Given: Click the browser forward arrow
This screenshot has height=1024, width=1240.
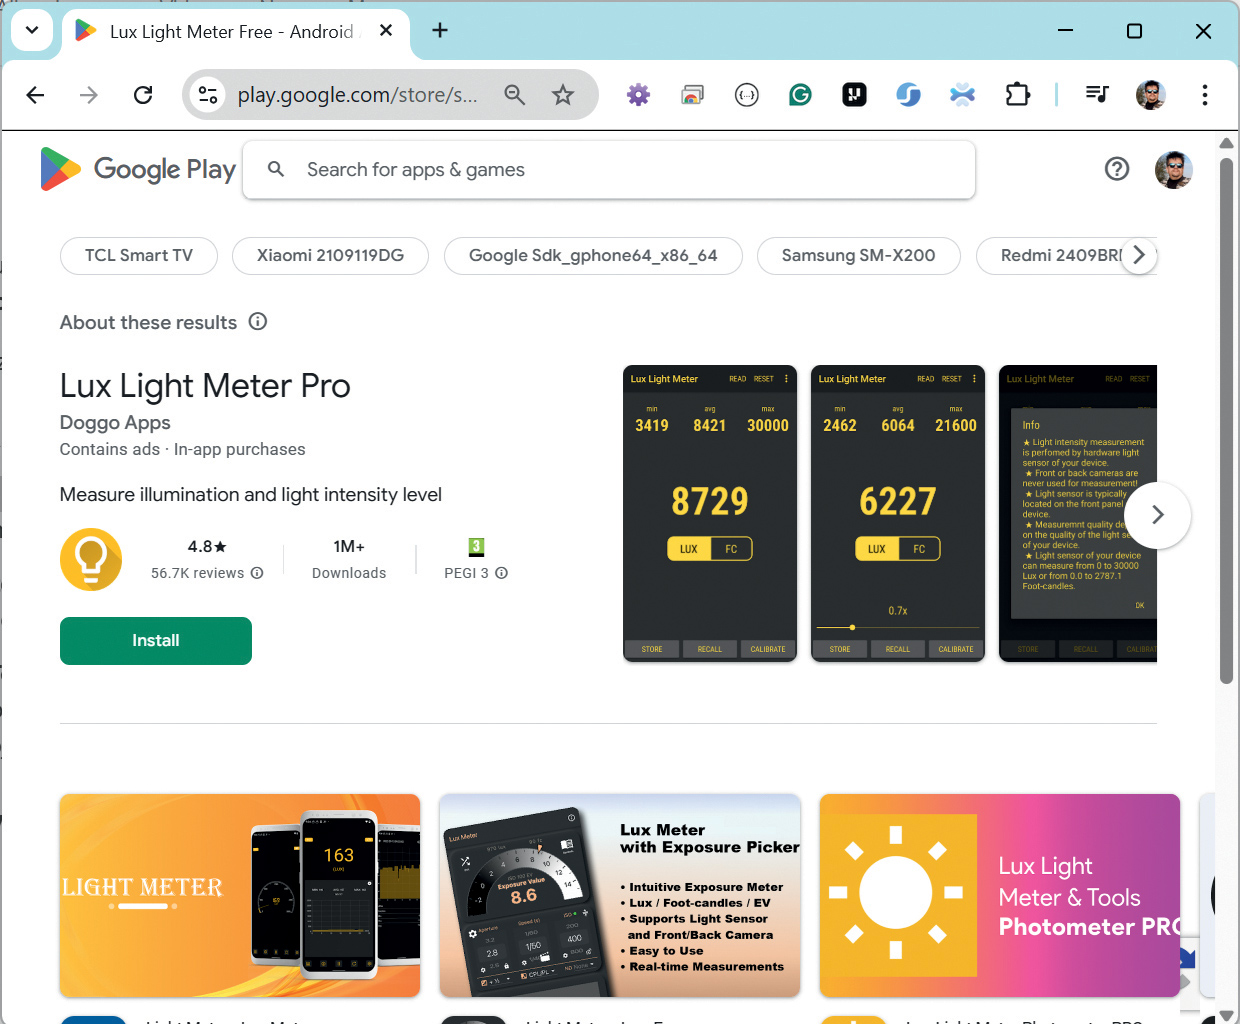Looking at the screenshot, I should (89, 95).
